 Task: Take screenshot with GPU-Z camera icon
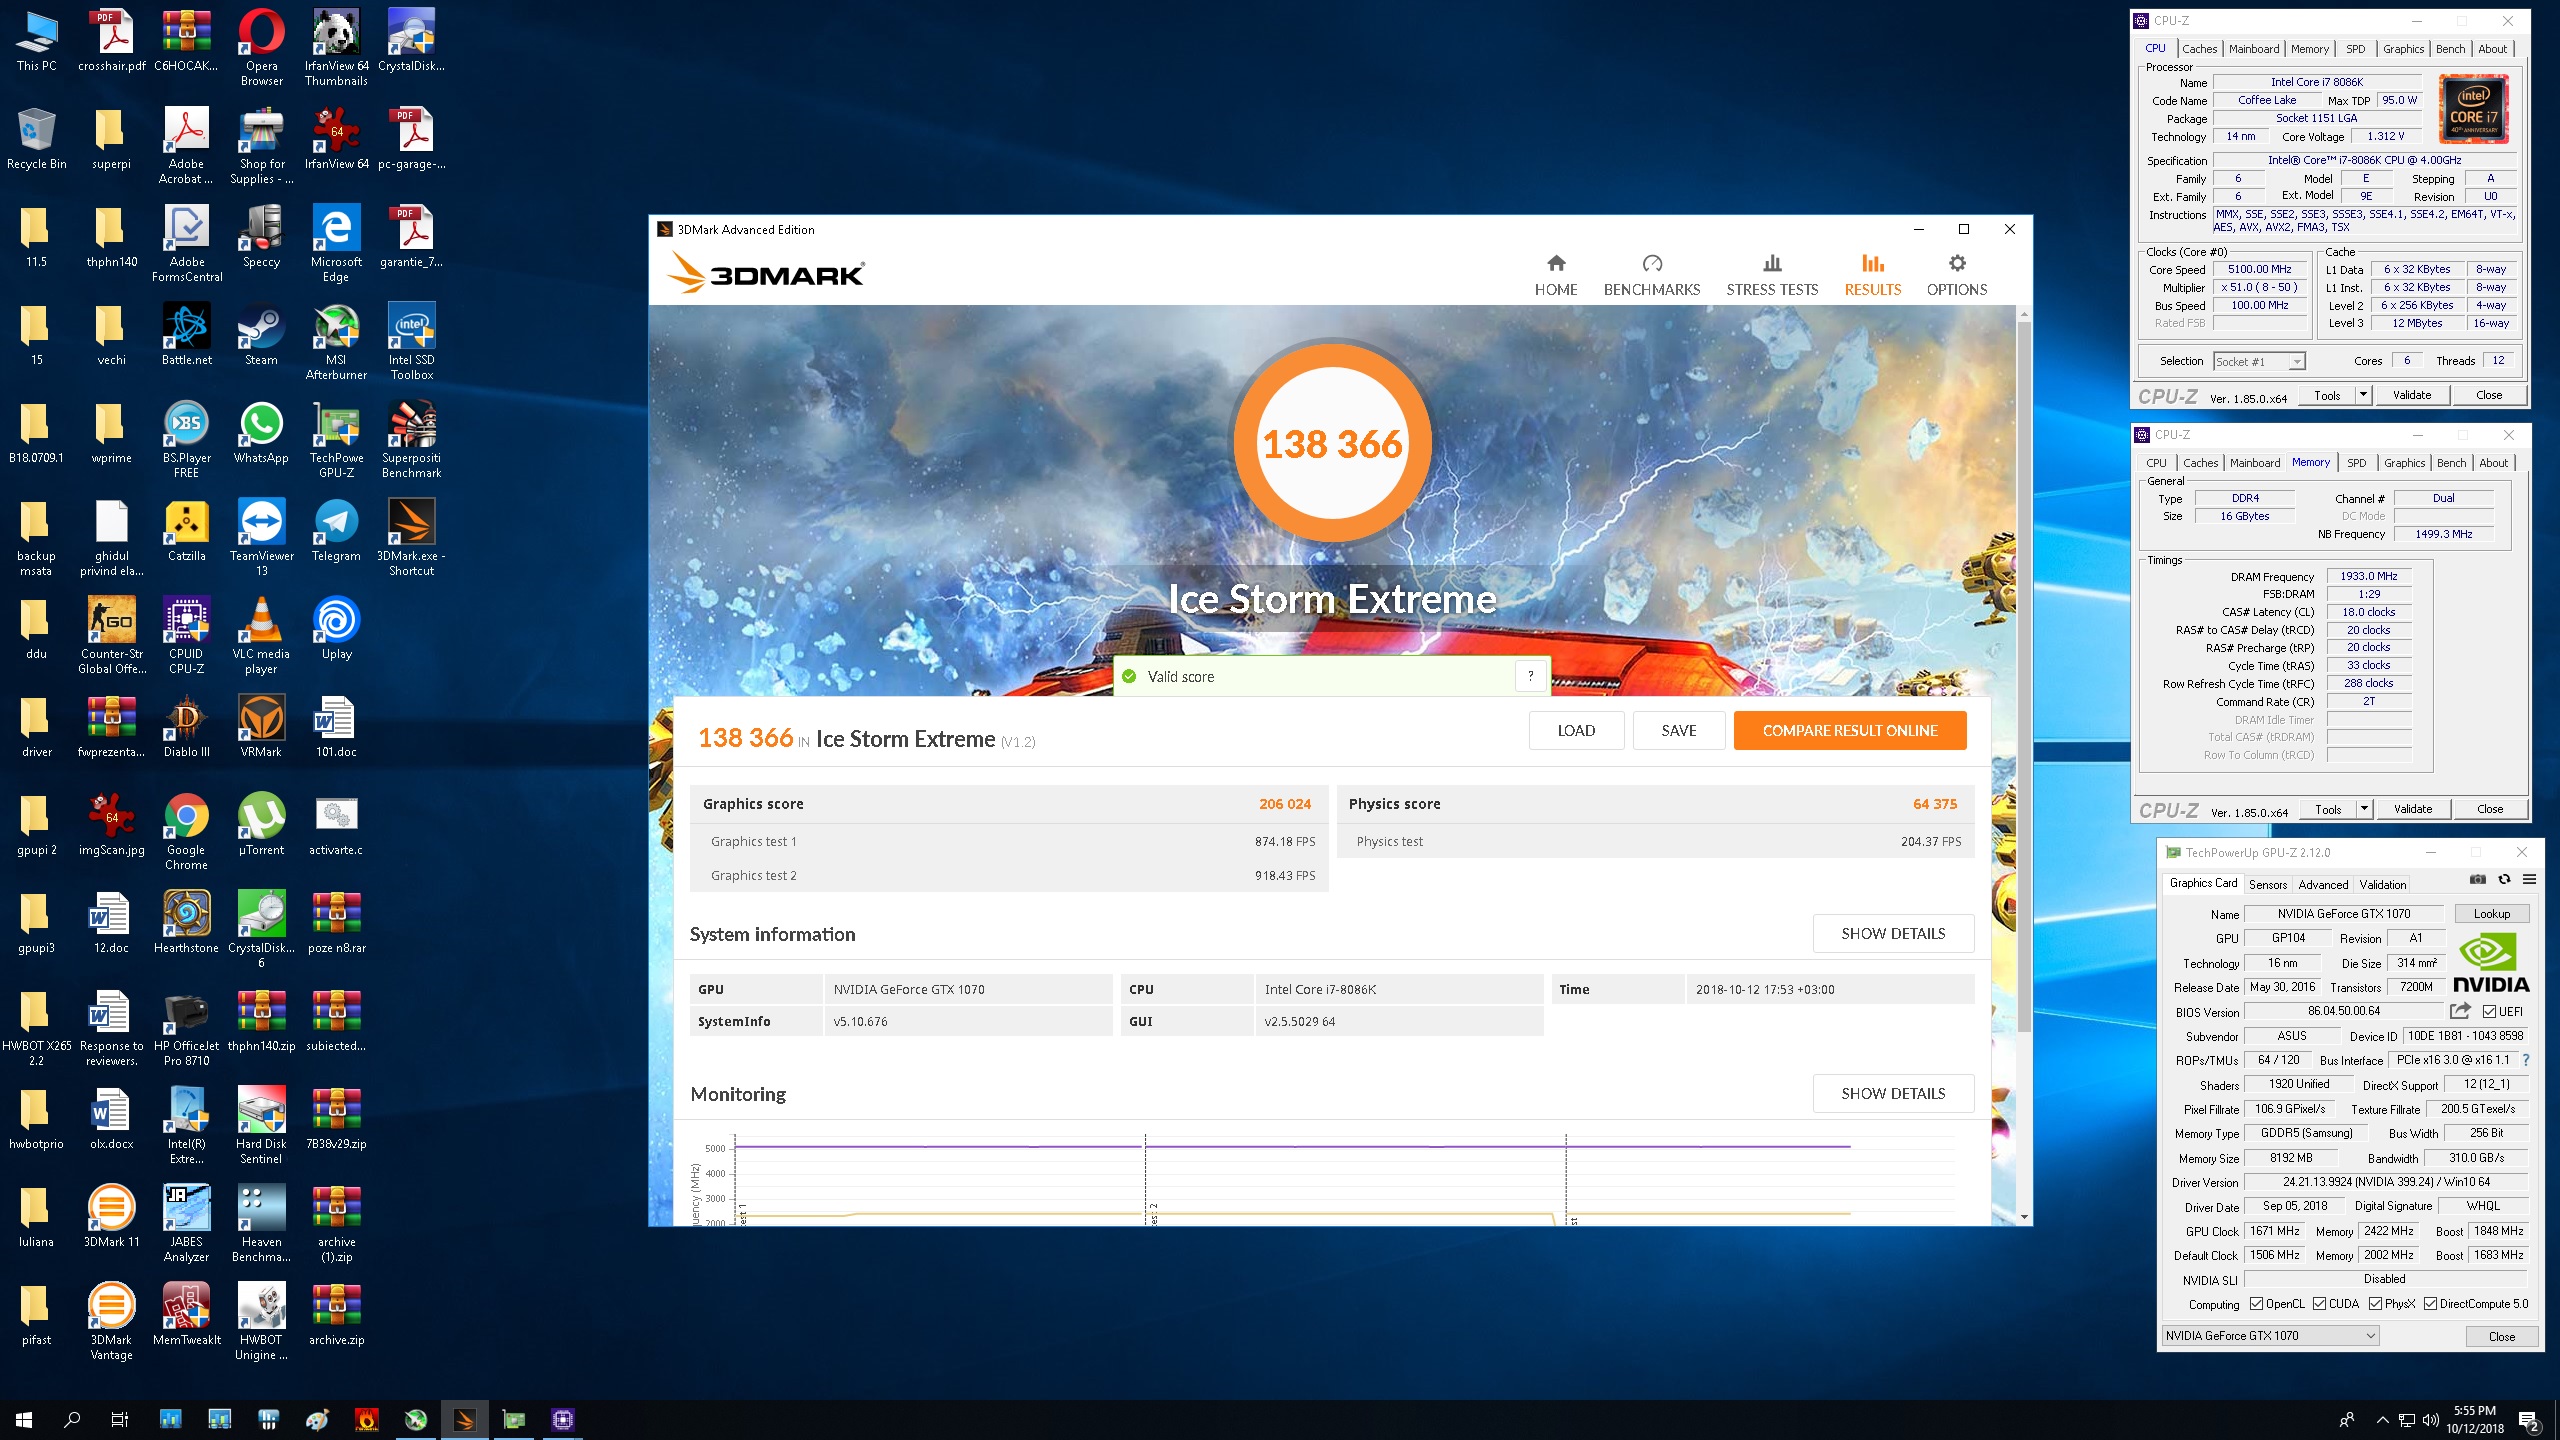[x=2477, y=879]
